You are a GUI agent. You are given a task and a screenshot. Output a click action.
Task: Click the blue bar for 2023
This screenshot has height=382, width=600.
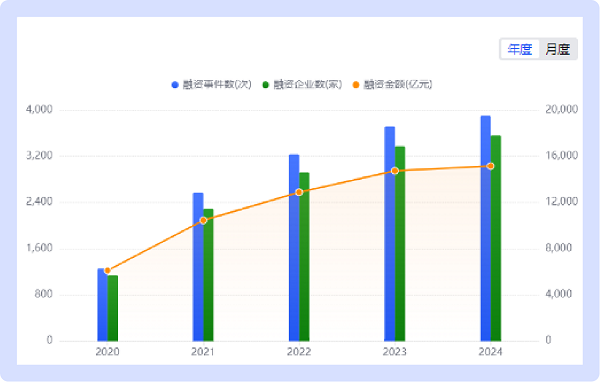tap(390, 234)
